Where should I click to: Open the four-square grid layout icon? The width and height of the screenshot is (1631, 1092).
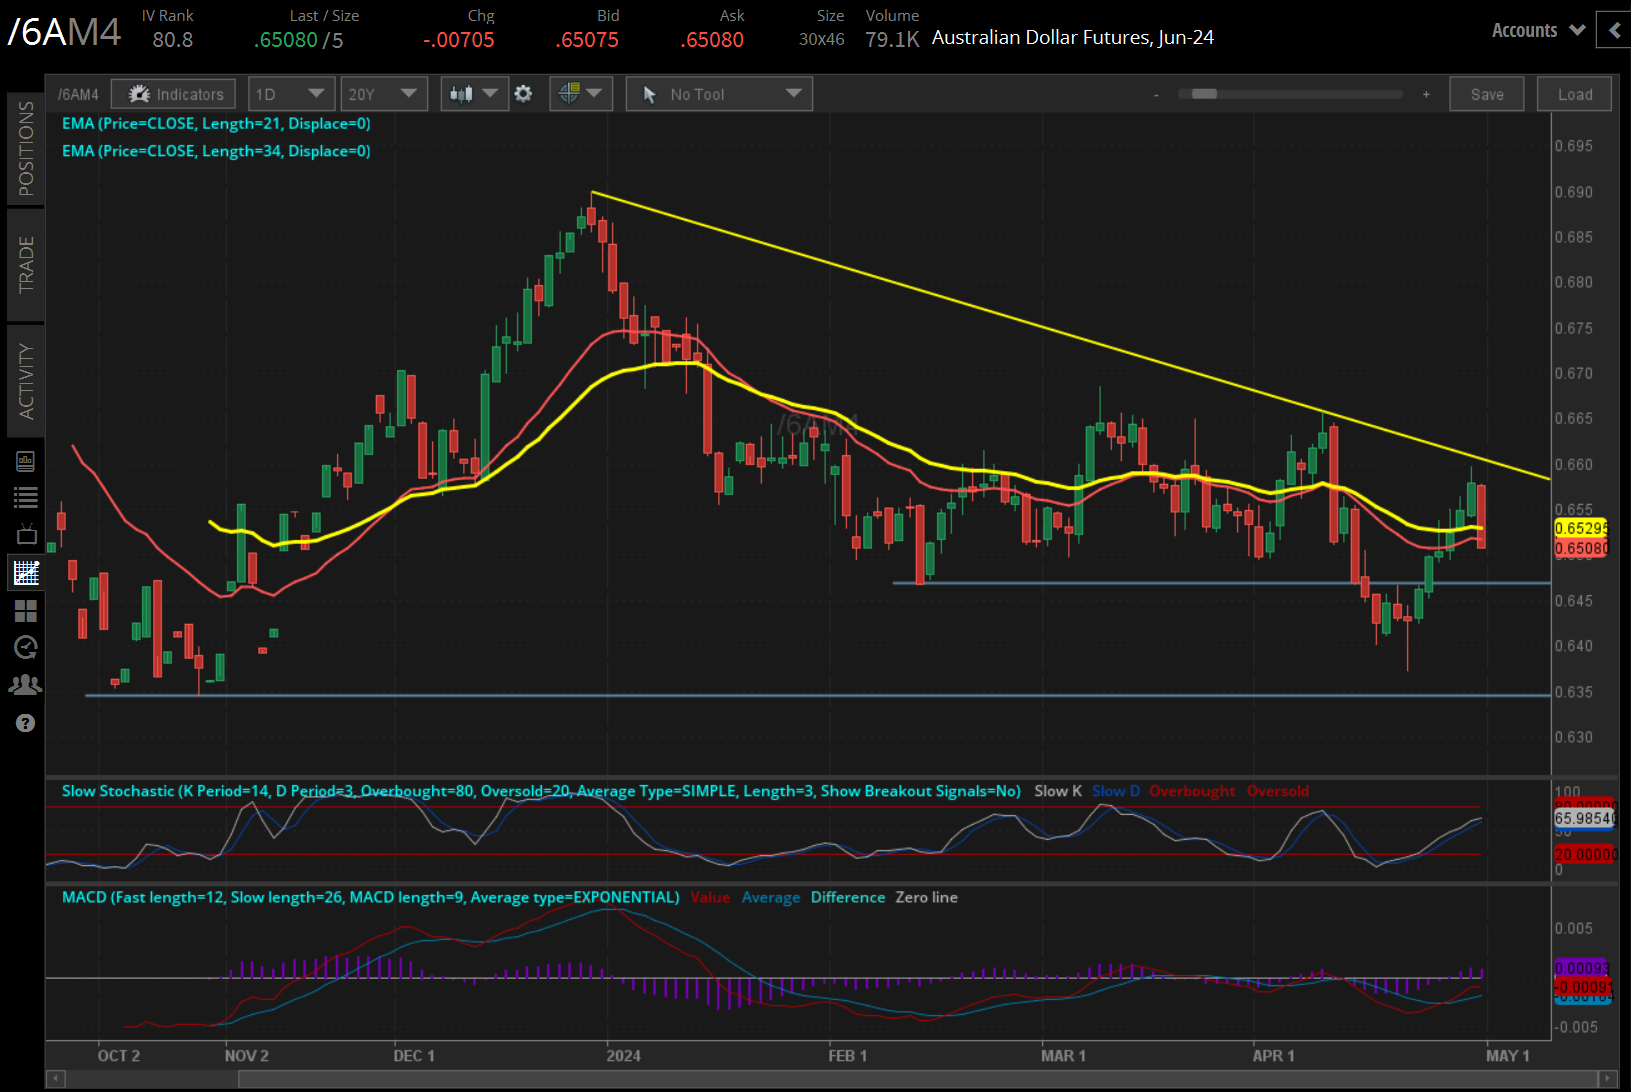[x=25, y=610]
